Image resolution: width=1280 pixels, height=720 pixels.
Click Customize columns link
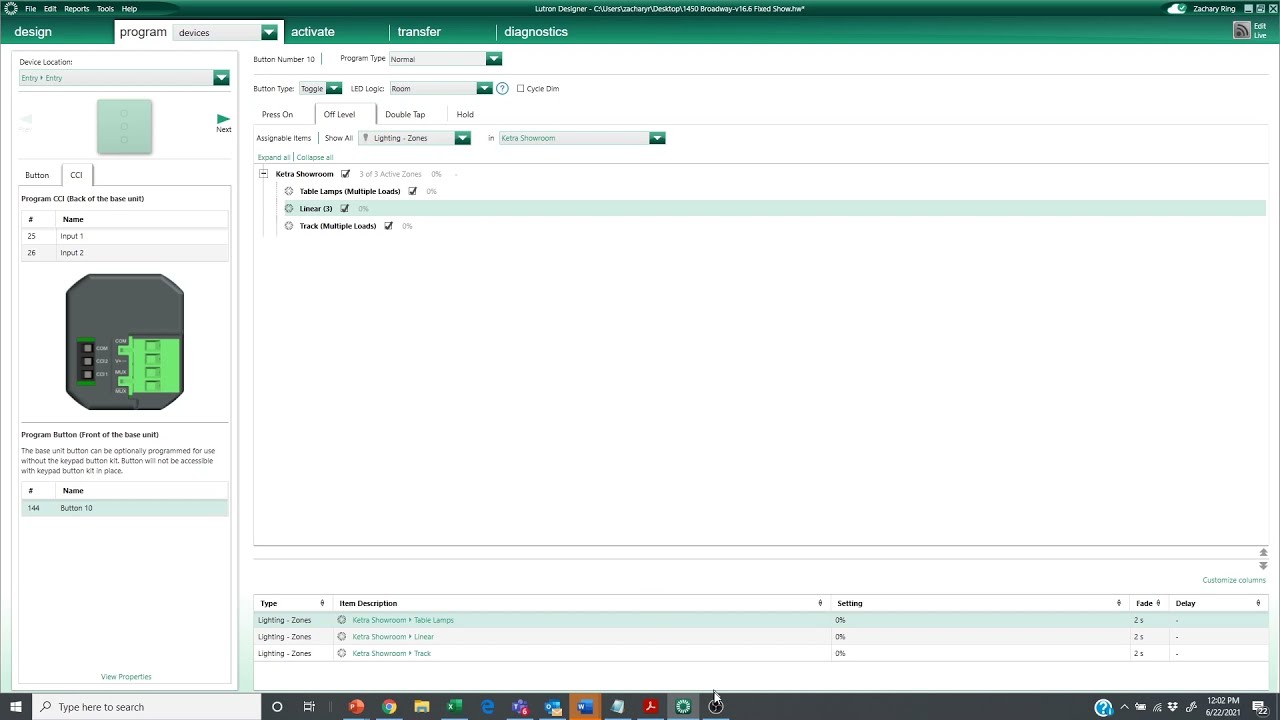(x=1234, y=580)
